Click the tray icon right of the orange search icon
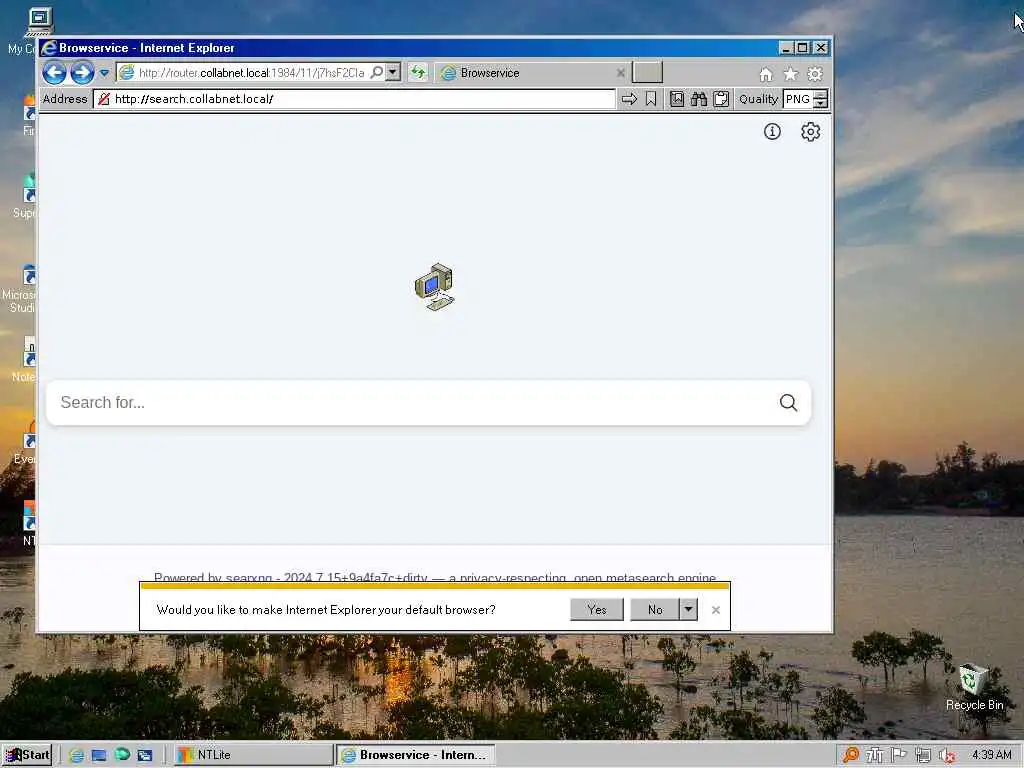Image resolution: width=1024 pixels, height=768 pixels. 874,756
